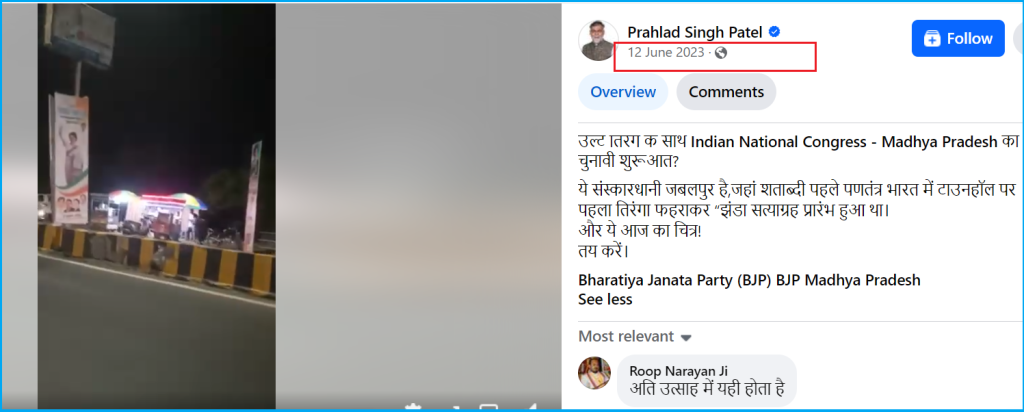
Task: Expand the Most relevant sorting dropdown
Action: 635,337
